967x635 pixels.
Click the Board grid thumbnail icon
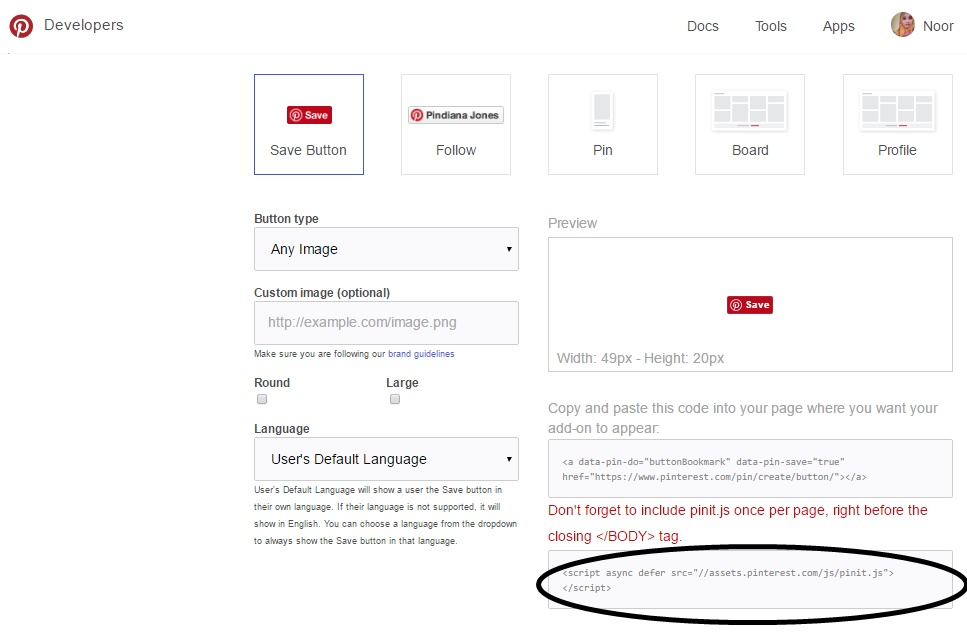(749, 110)
